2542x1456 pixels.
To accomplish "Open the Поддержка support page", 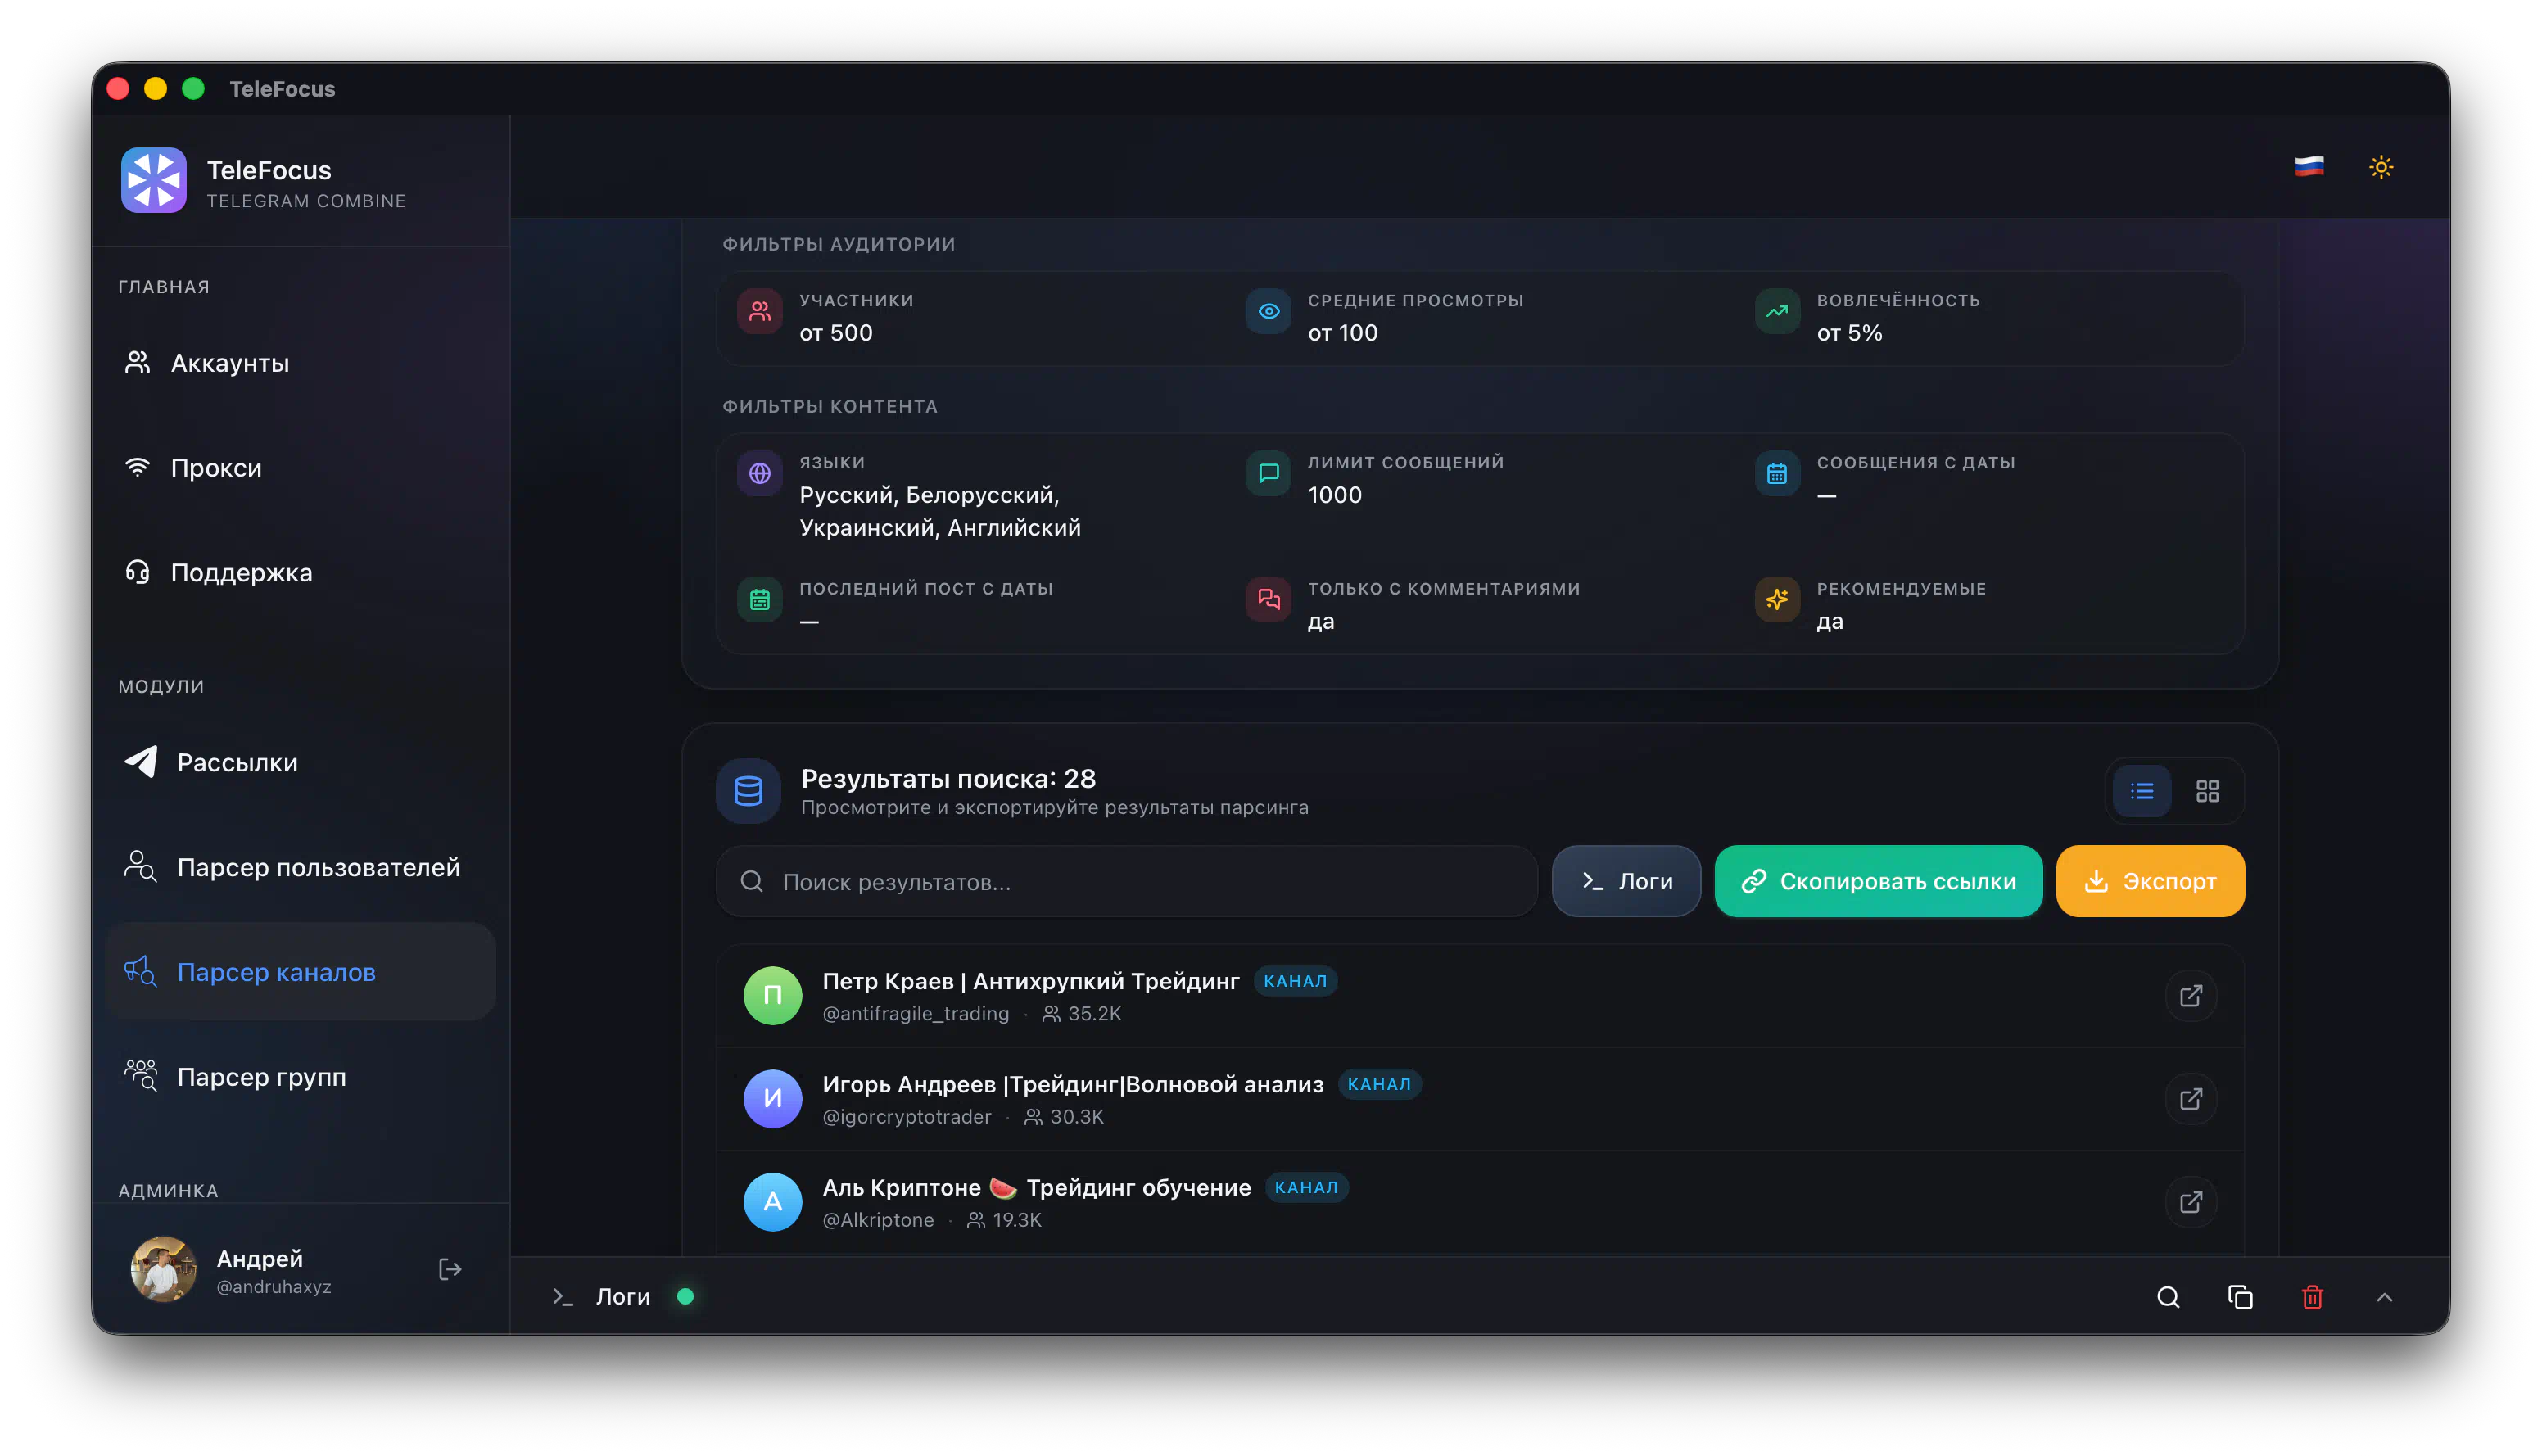I will [x=300, y=573].
